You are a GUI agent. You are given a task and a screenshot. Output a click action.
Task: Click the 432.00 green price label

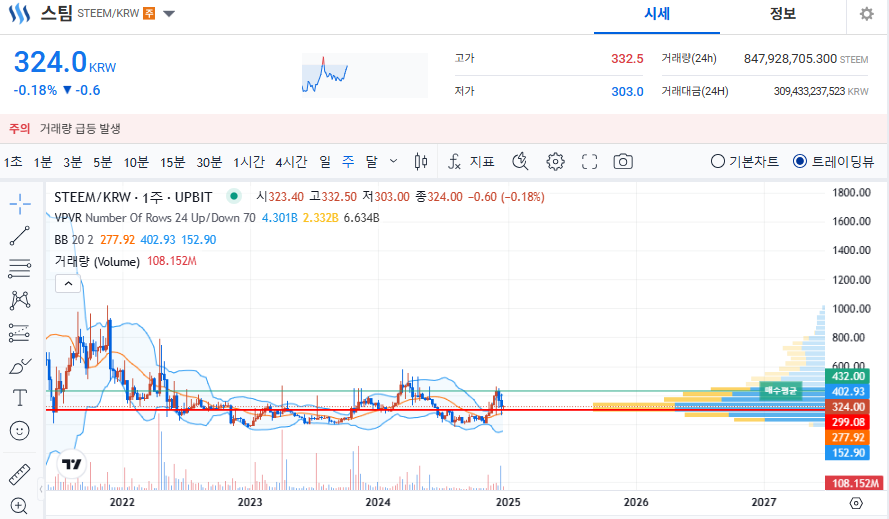coord(848,376)
